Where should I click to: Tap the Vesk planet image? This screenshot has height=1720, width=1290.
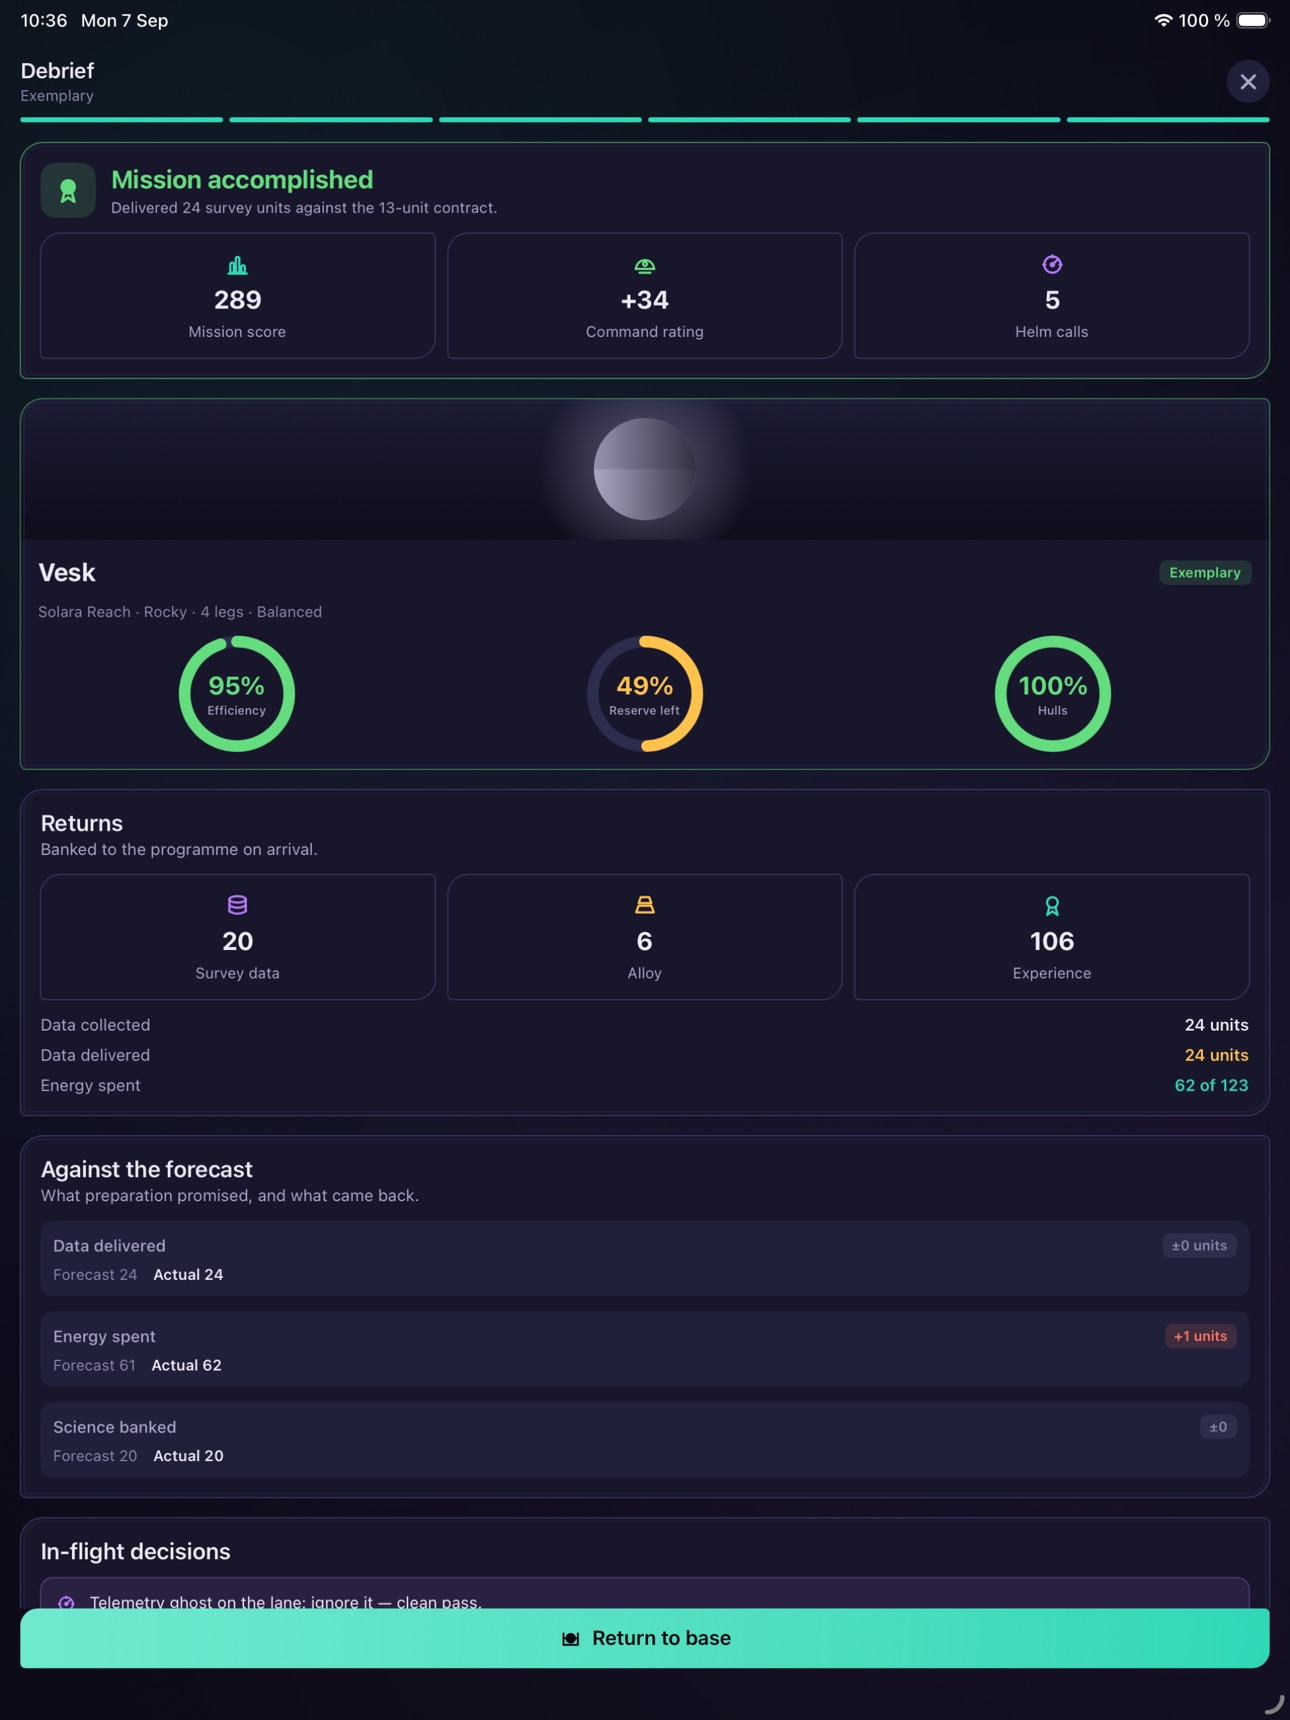tap(645, 469)
